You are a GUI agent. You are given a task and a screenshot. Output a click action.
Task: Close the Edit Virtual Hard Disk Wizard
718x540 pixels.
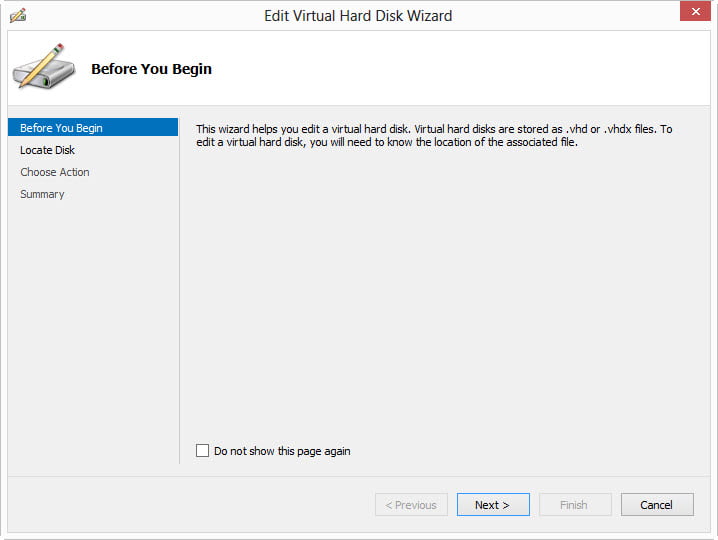694,14
